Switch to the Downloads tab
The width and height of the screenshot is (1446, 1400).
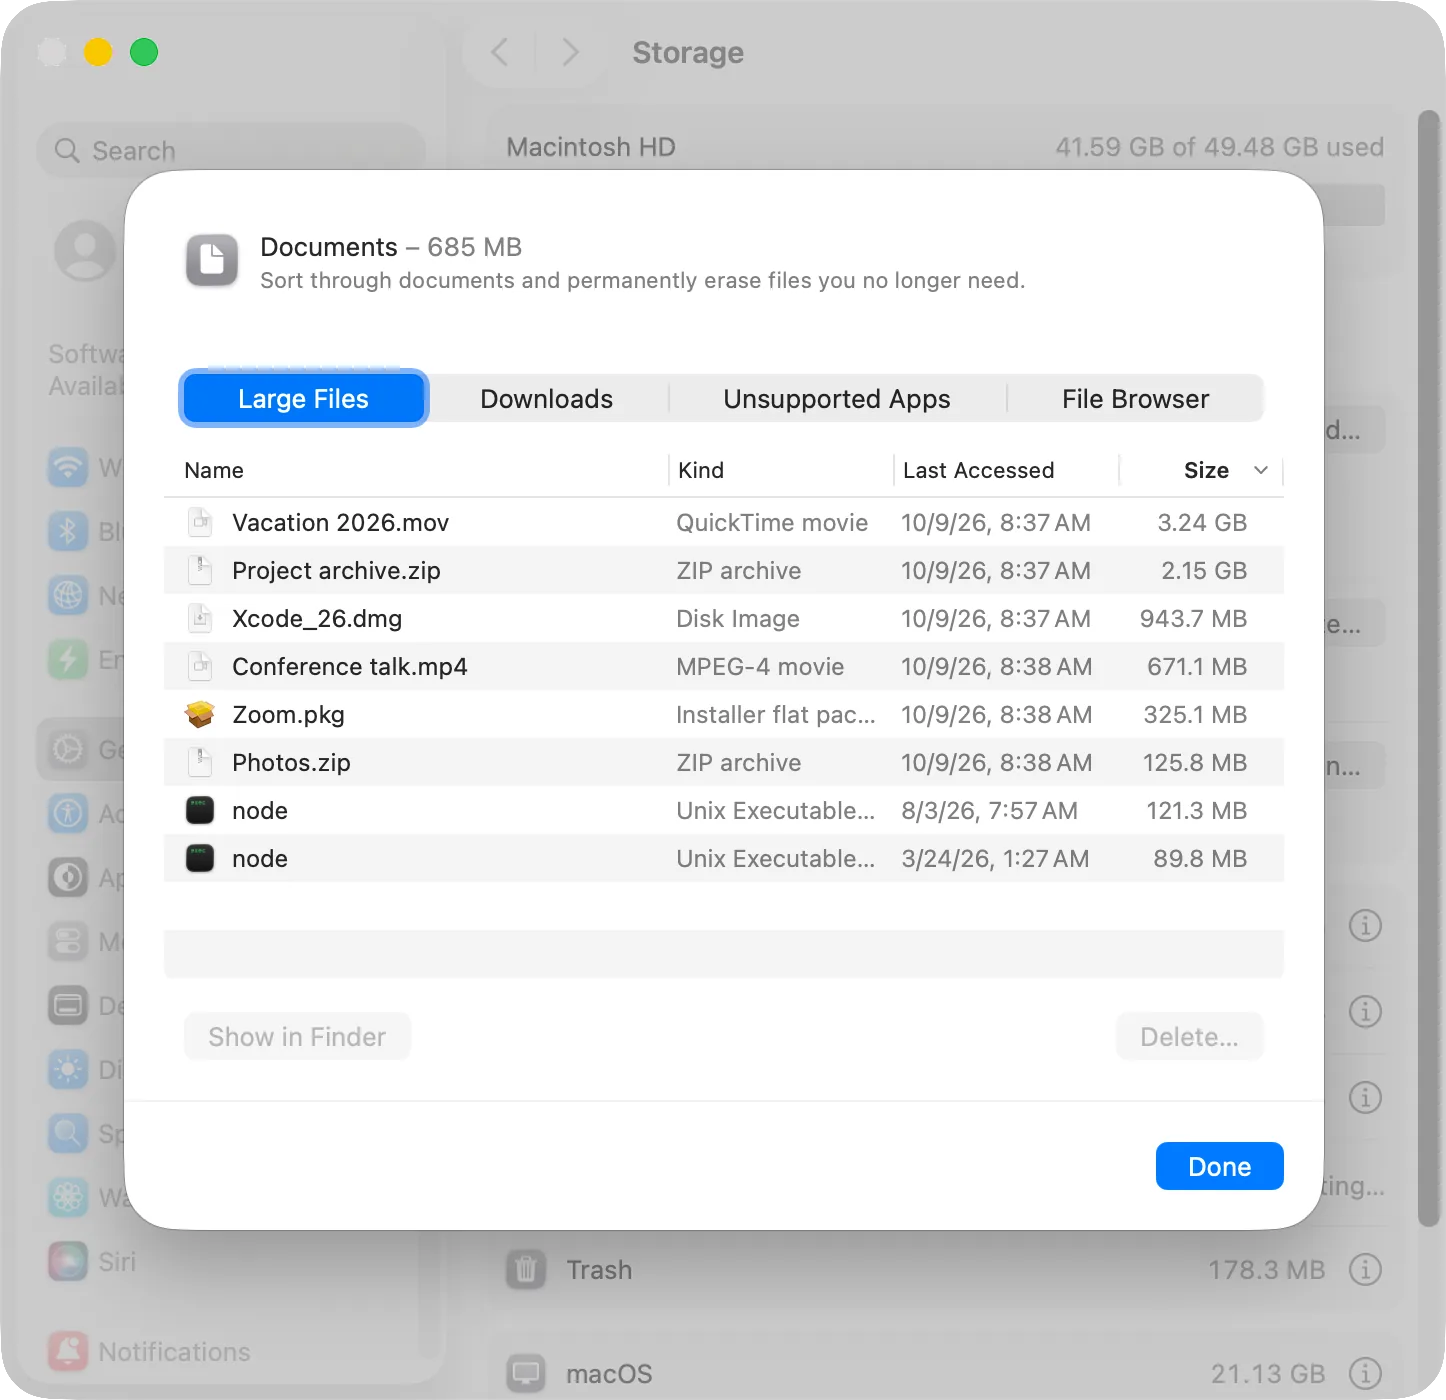coord(547,399)
